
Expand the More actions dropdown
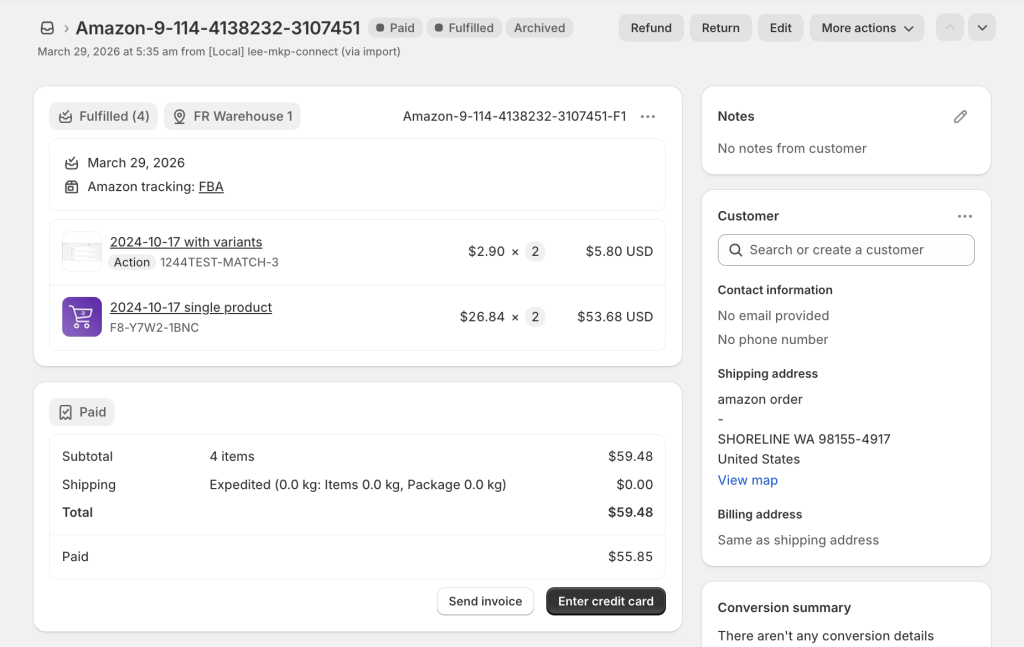pyautogui.click(x=866, y=28)
